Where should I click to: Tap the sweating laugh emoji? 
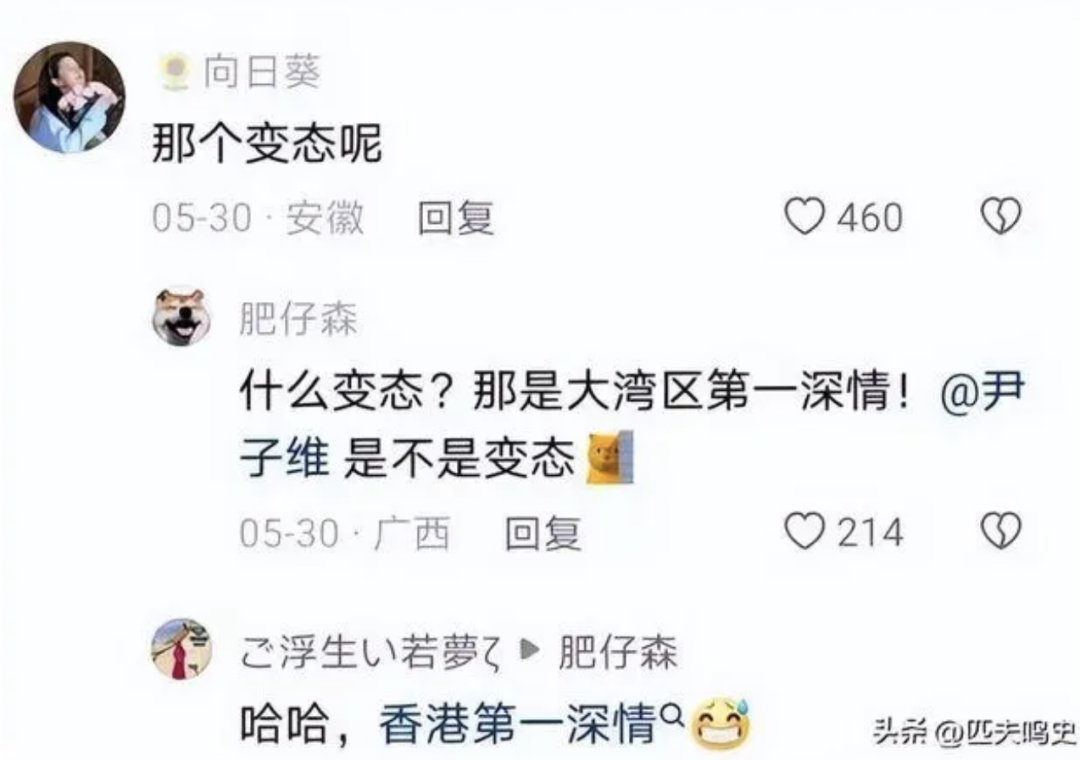(720, 724)
